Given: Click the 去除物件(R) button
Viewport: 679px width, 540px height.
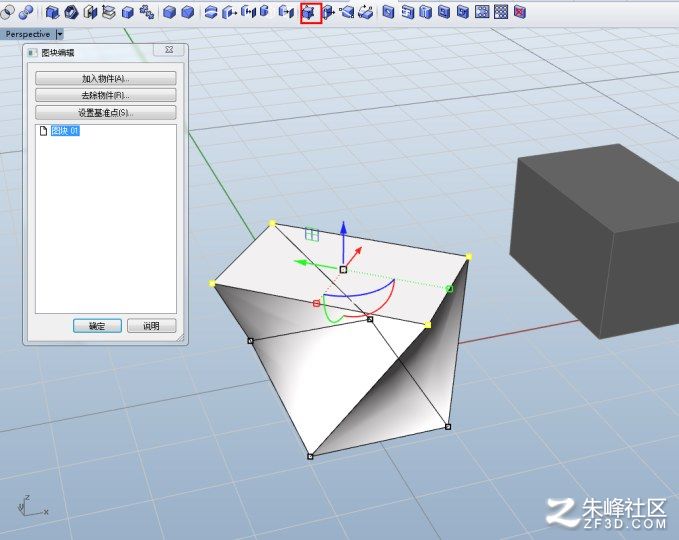Looking at the screenshot, I should [x=106, y=95].
